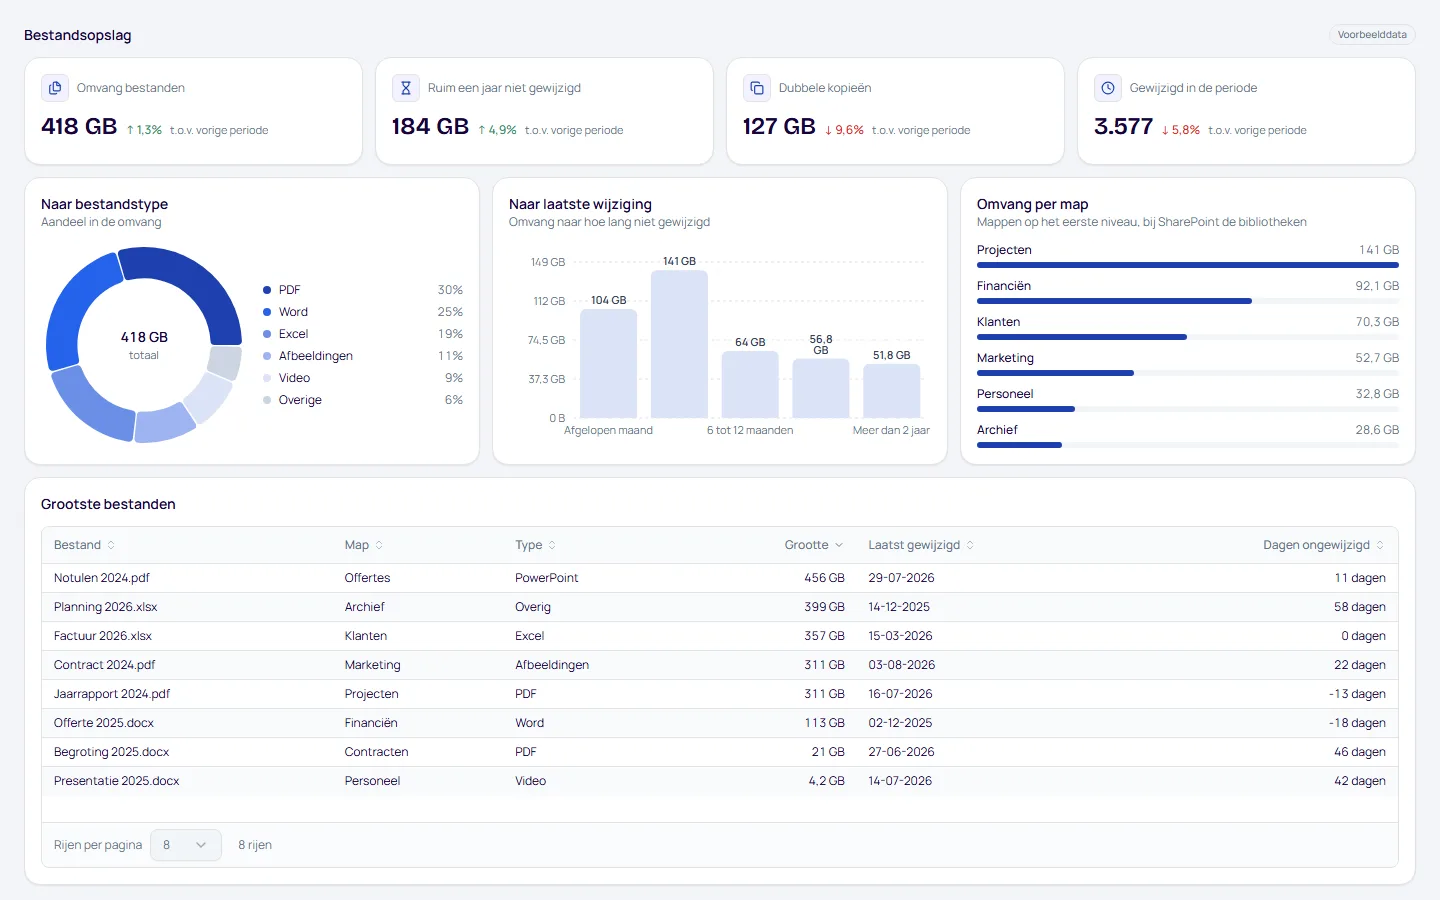Screen dimensions: 1440x900
Task: Click file Contract 2024.pdf
Action: 105,665
